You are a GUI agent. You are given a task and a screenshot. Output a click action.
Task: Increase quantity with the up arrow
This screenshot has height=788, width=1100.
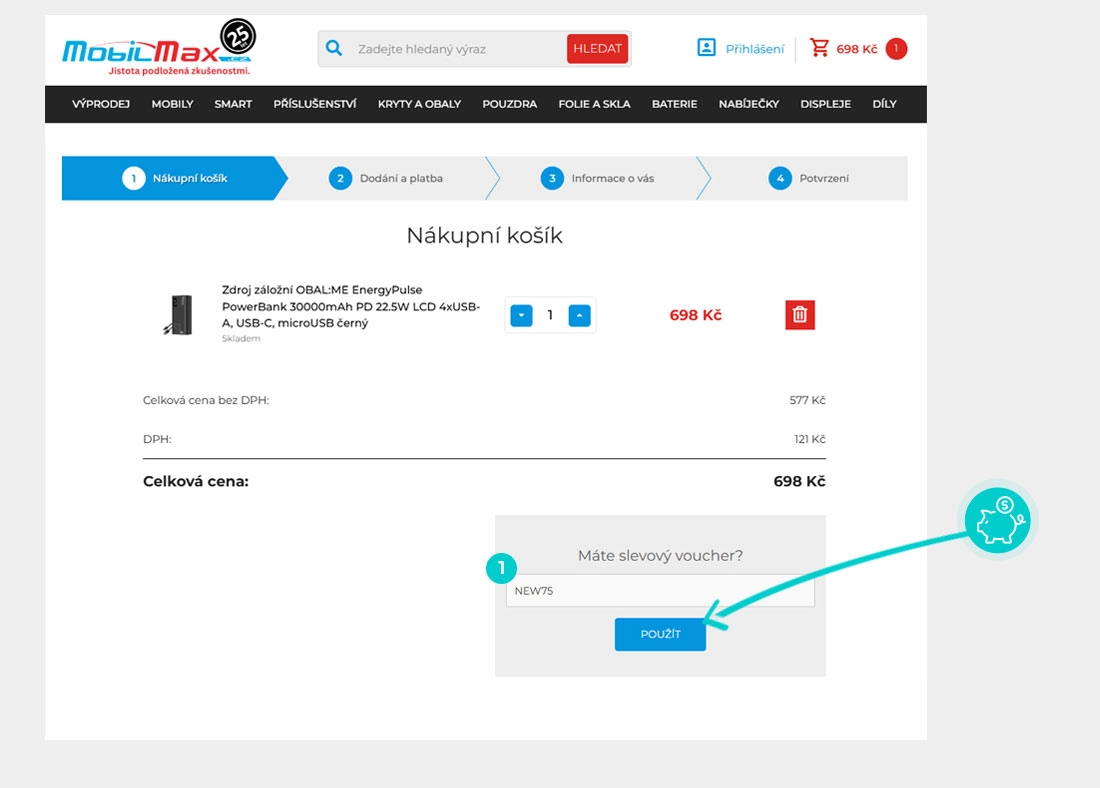click(579, 316)
